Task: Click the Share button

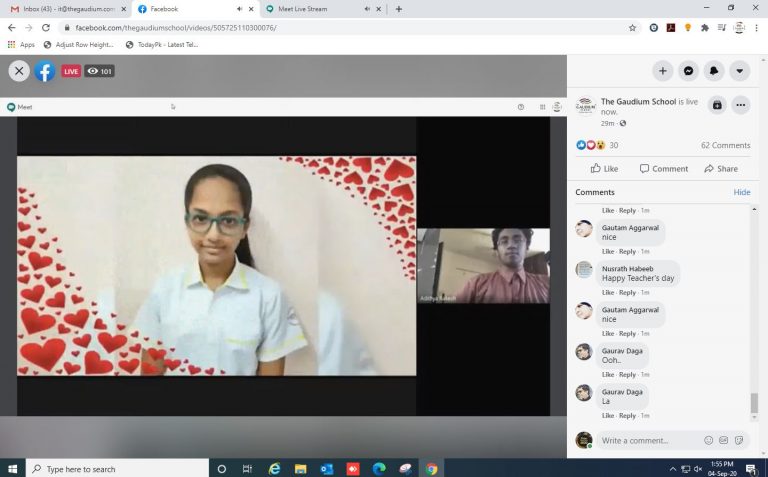Action: pos(720,169)
